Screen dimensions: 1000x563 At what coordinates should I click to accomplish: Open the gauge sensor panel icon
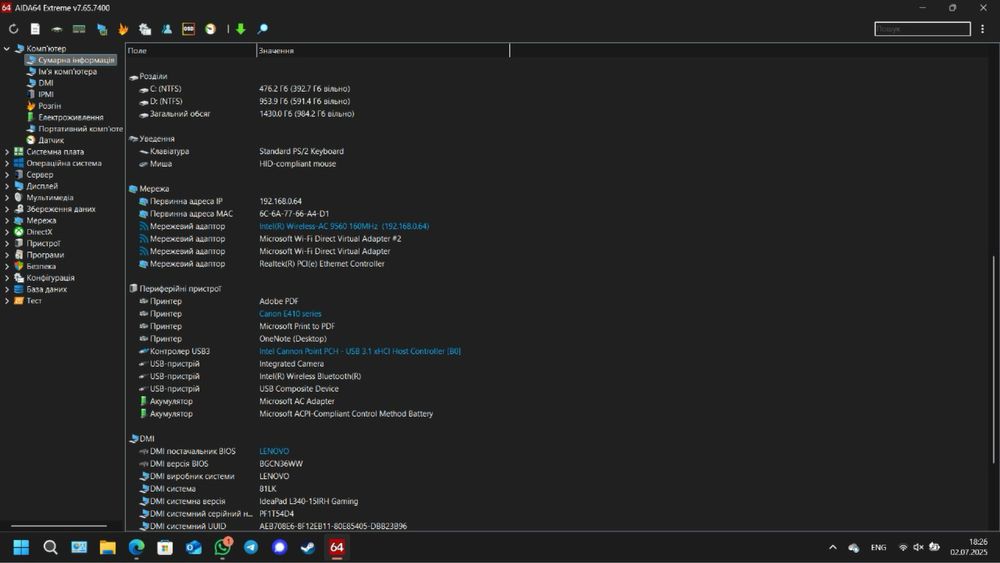[210, 29]
